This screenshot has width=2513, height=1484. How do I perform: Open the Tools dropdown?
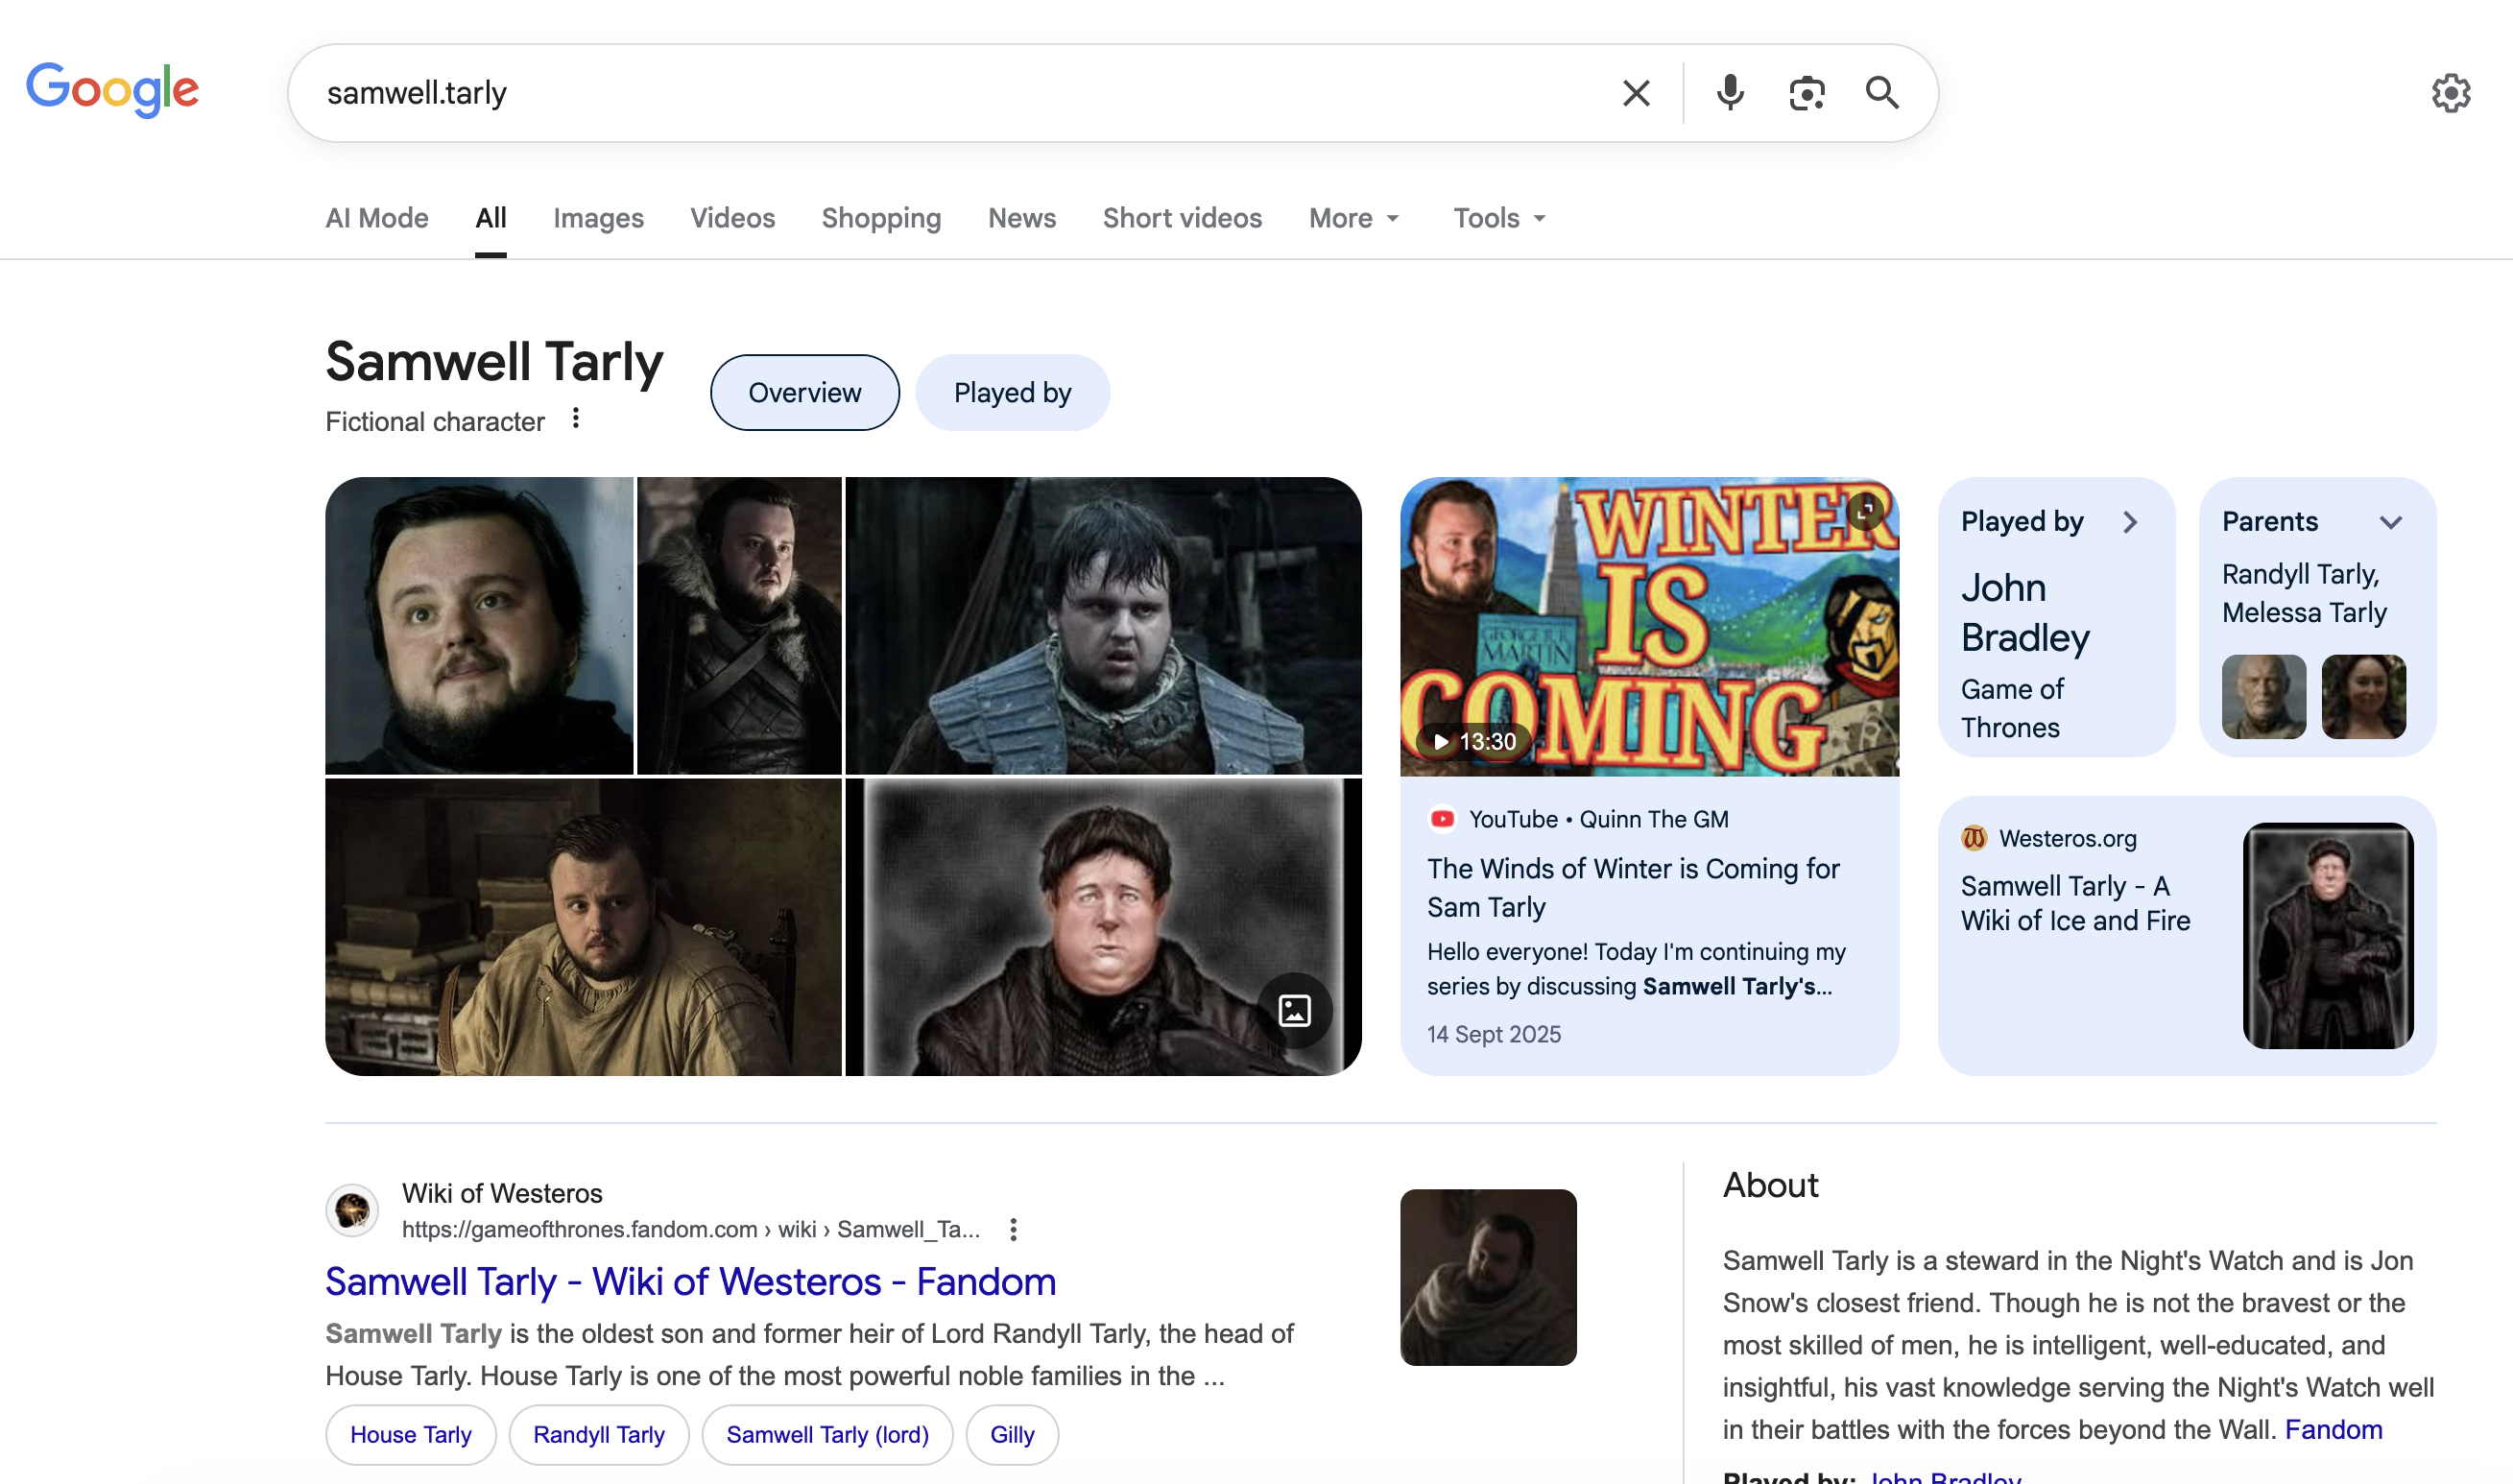[x=1499, y=218]
